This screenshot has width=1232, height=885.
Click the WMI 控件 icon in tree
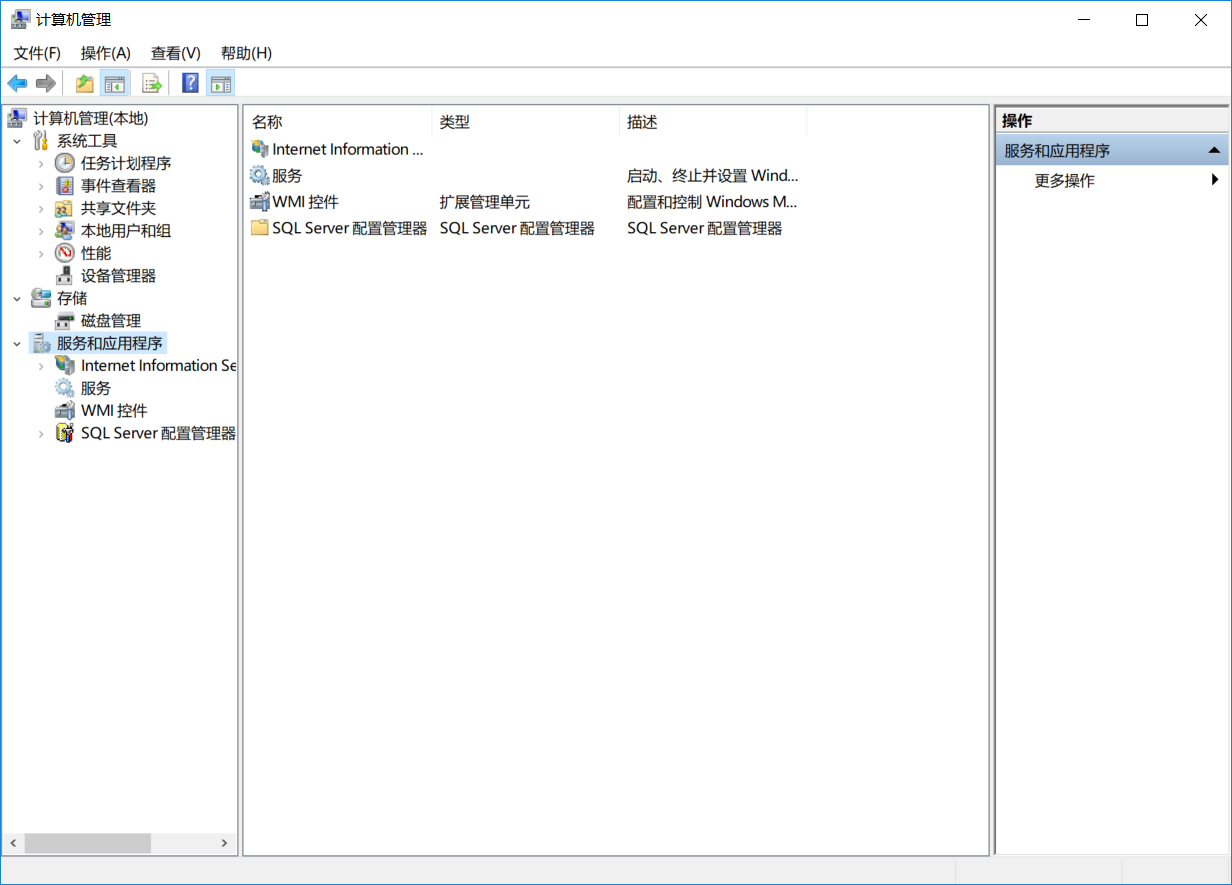point(65,411)
